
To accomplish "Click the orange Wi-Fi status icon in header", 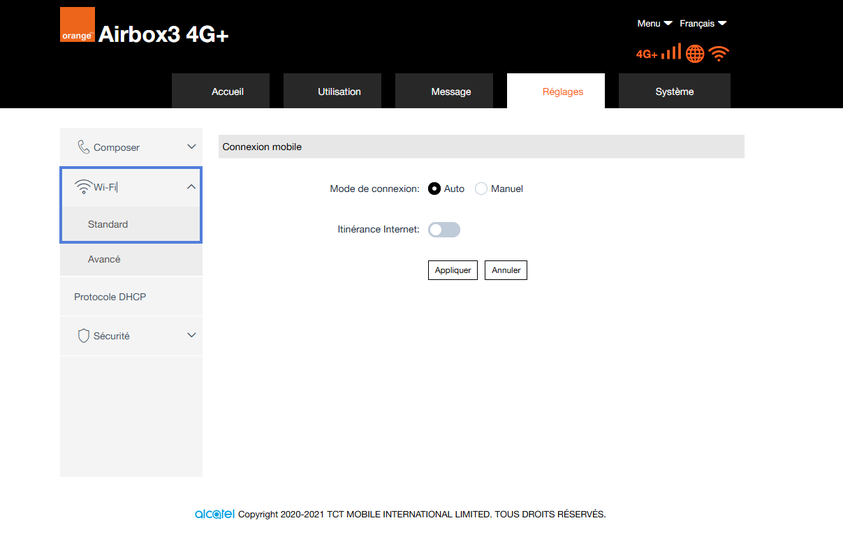I will [719, 54].
